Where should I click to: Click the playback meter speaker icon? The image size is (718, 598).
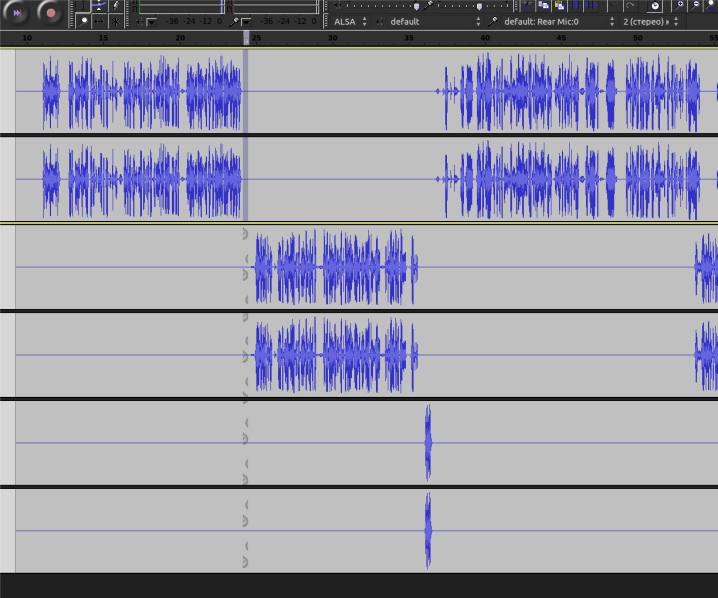[x=140, y=22]
